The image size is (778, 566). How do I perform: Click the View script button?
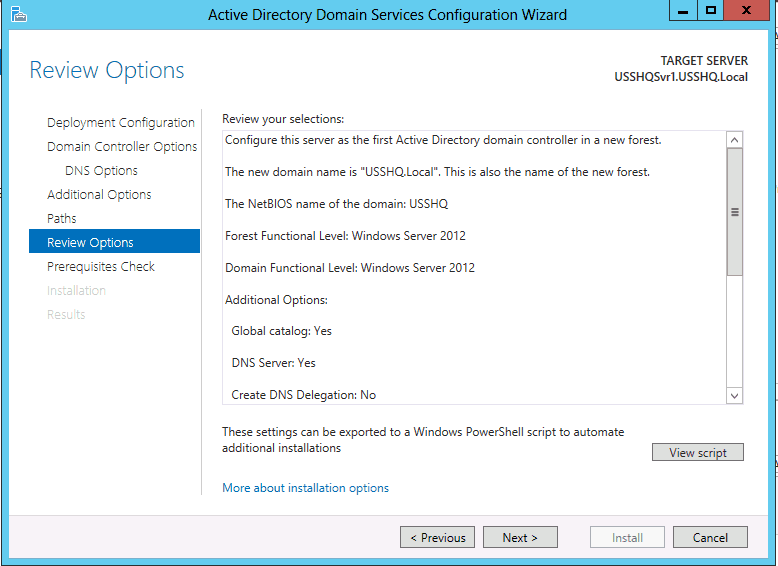tap(698, 452)
